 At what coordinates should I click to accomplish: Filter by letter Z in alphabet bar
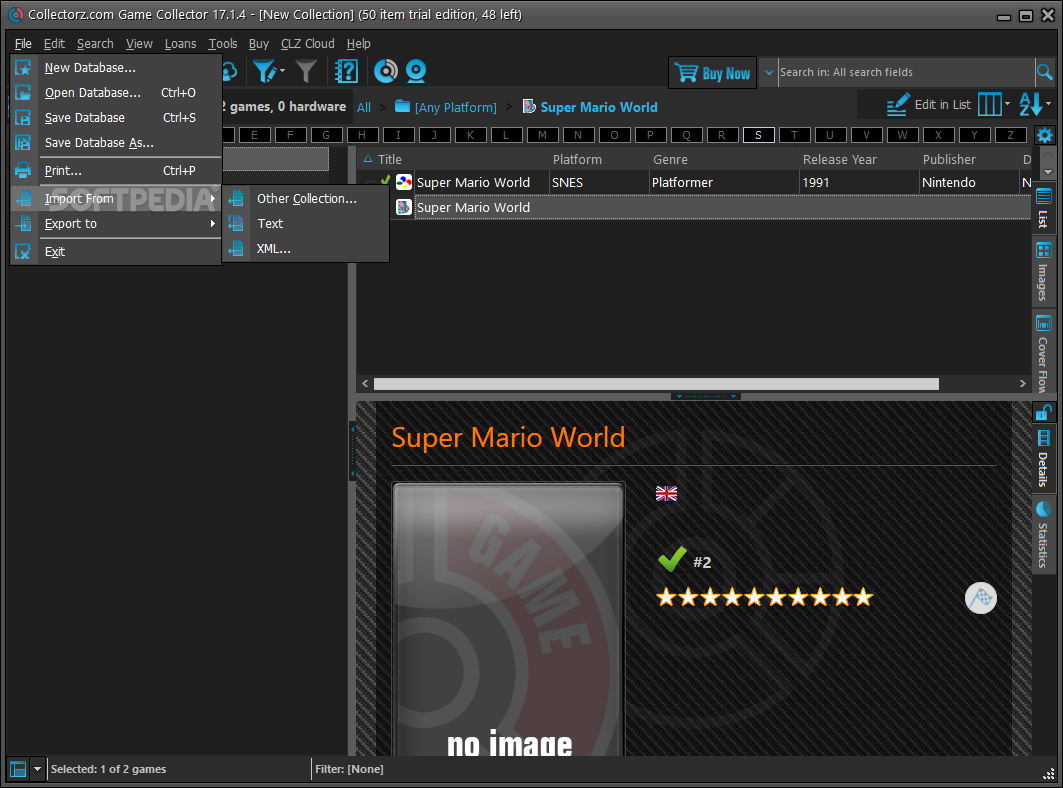click(x=1010, y=135)
